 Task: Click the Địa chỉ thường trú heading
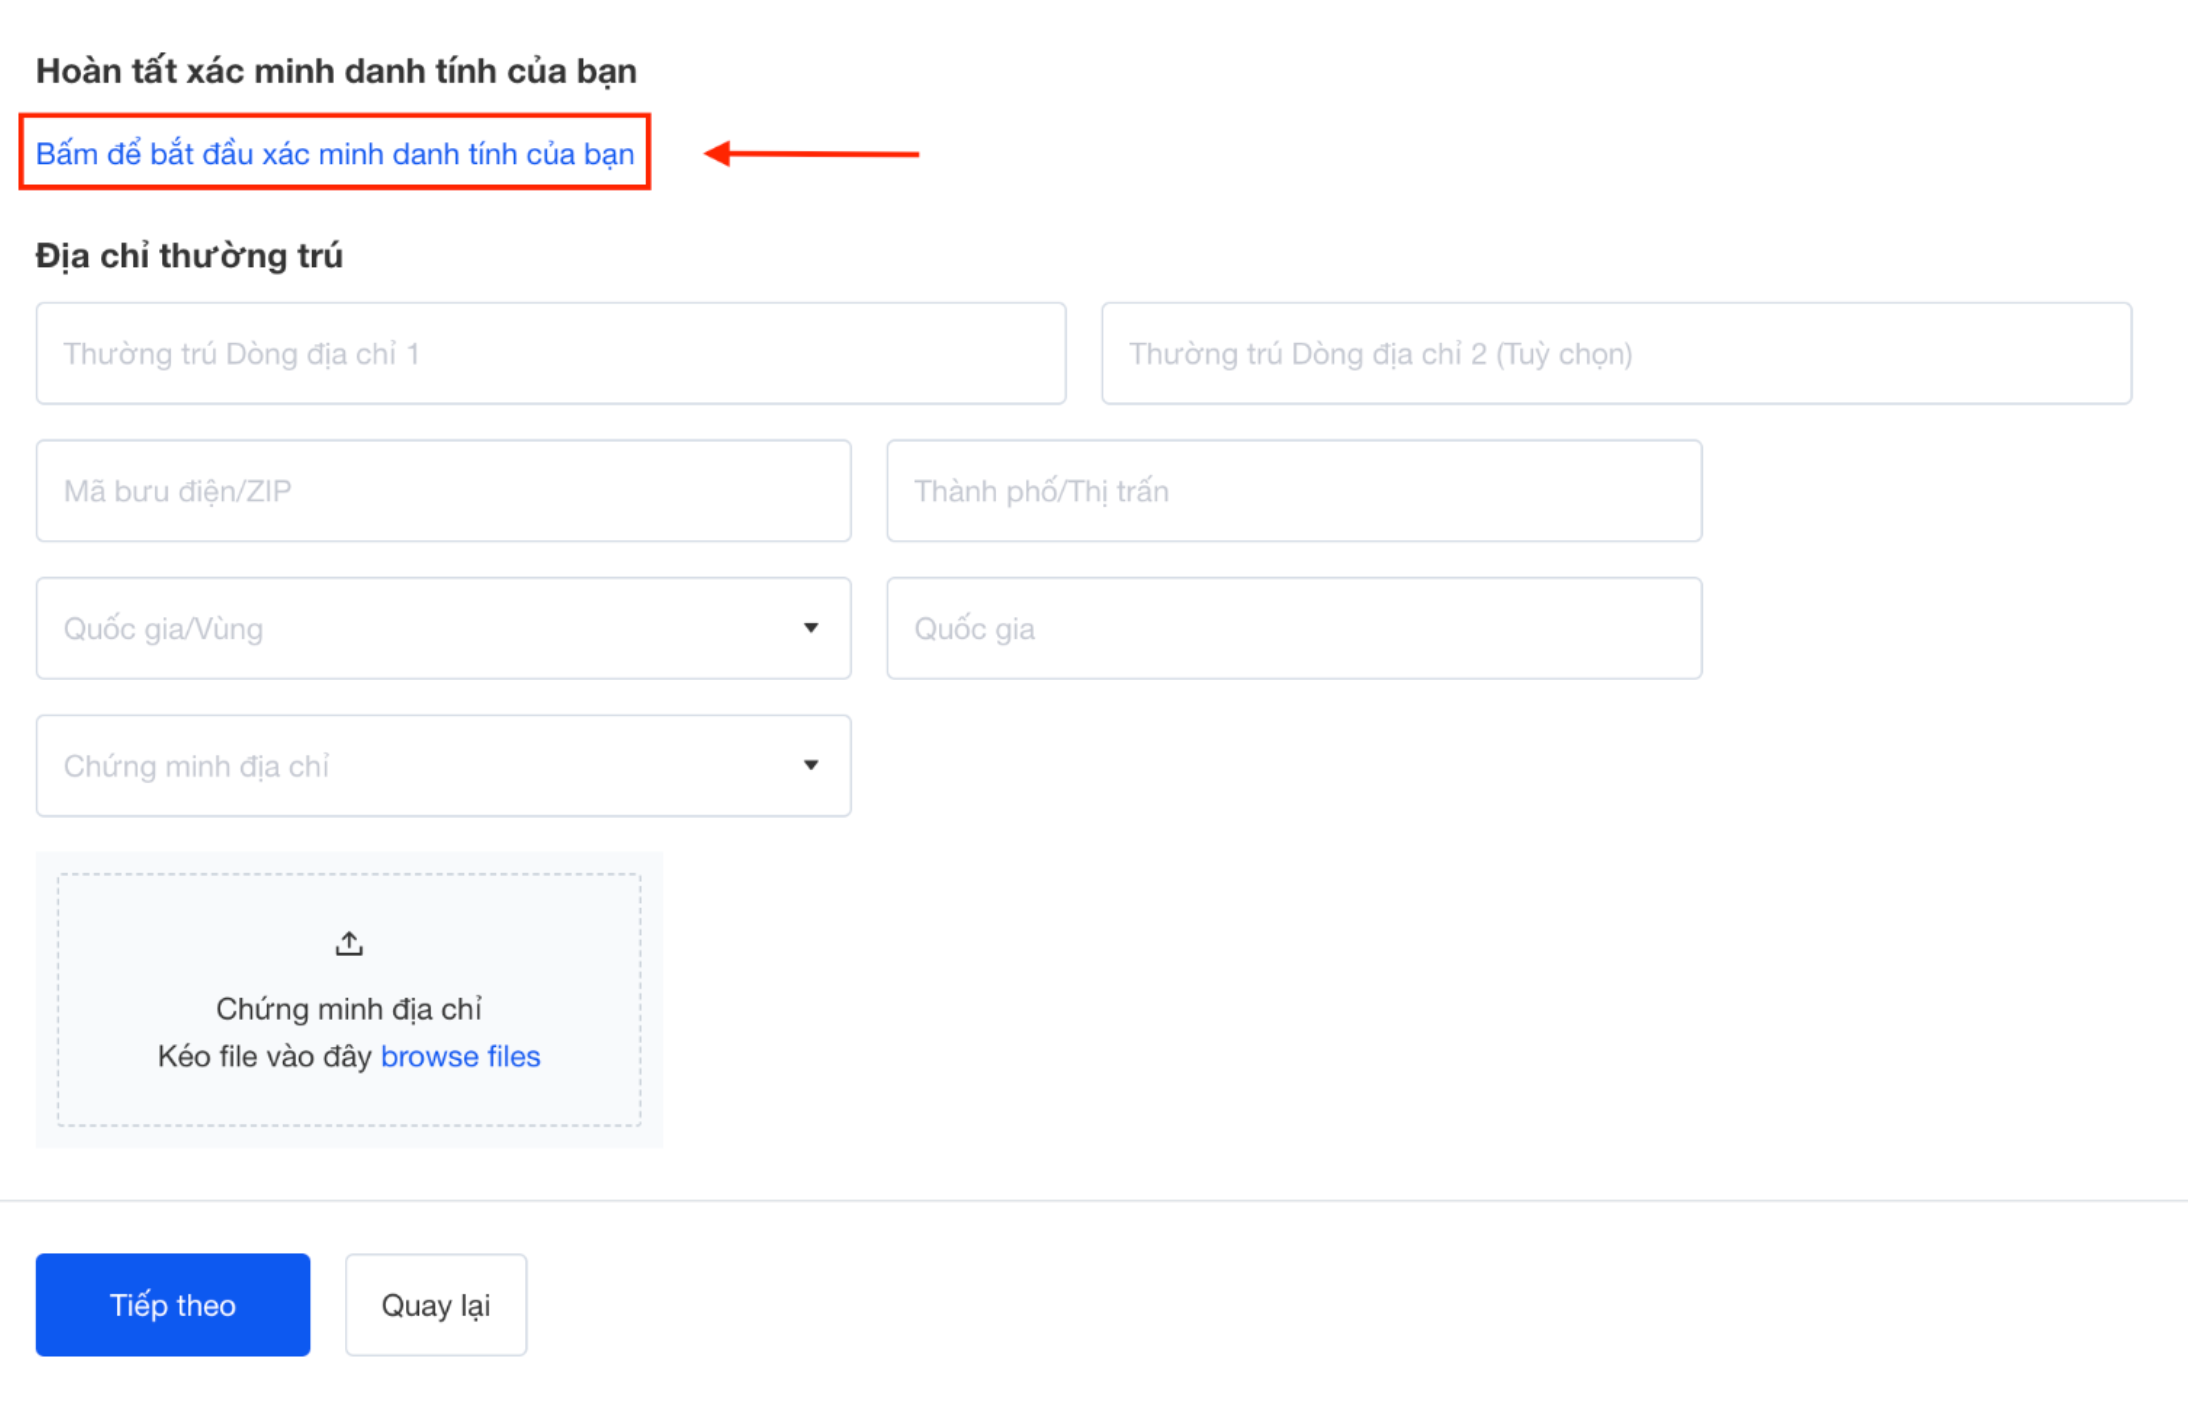(x=189, y=256)
